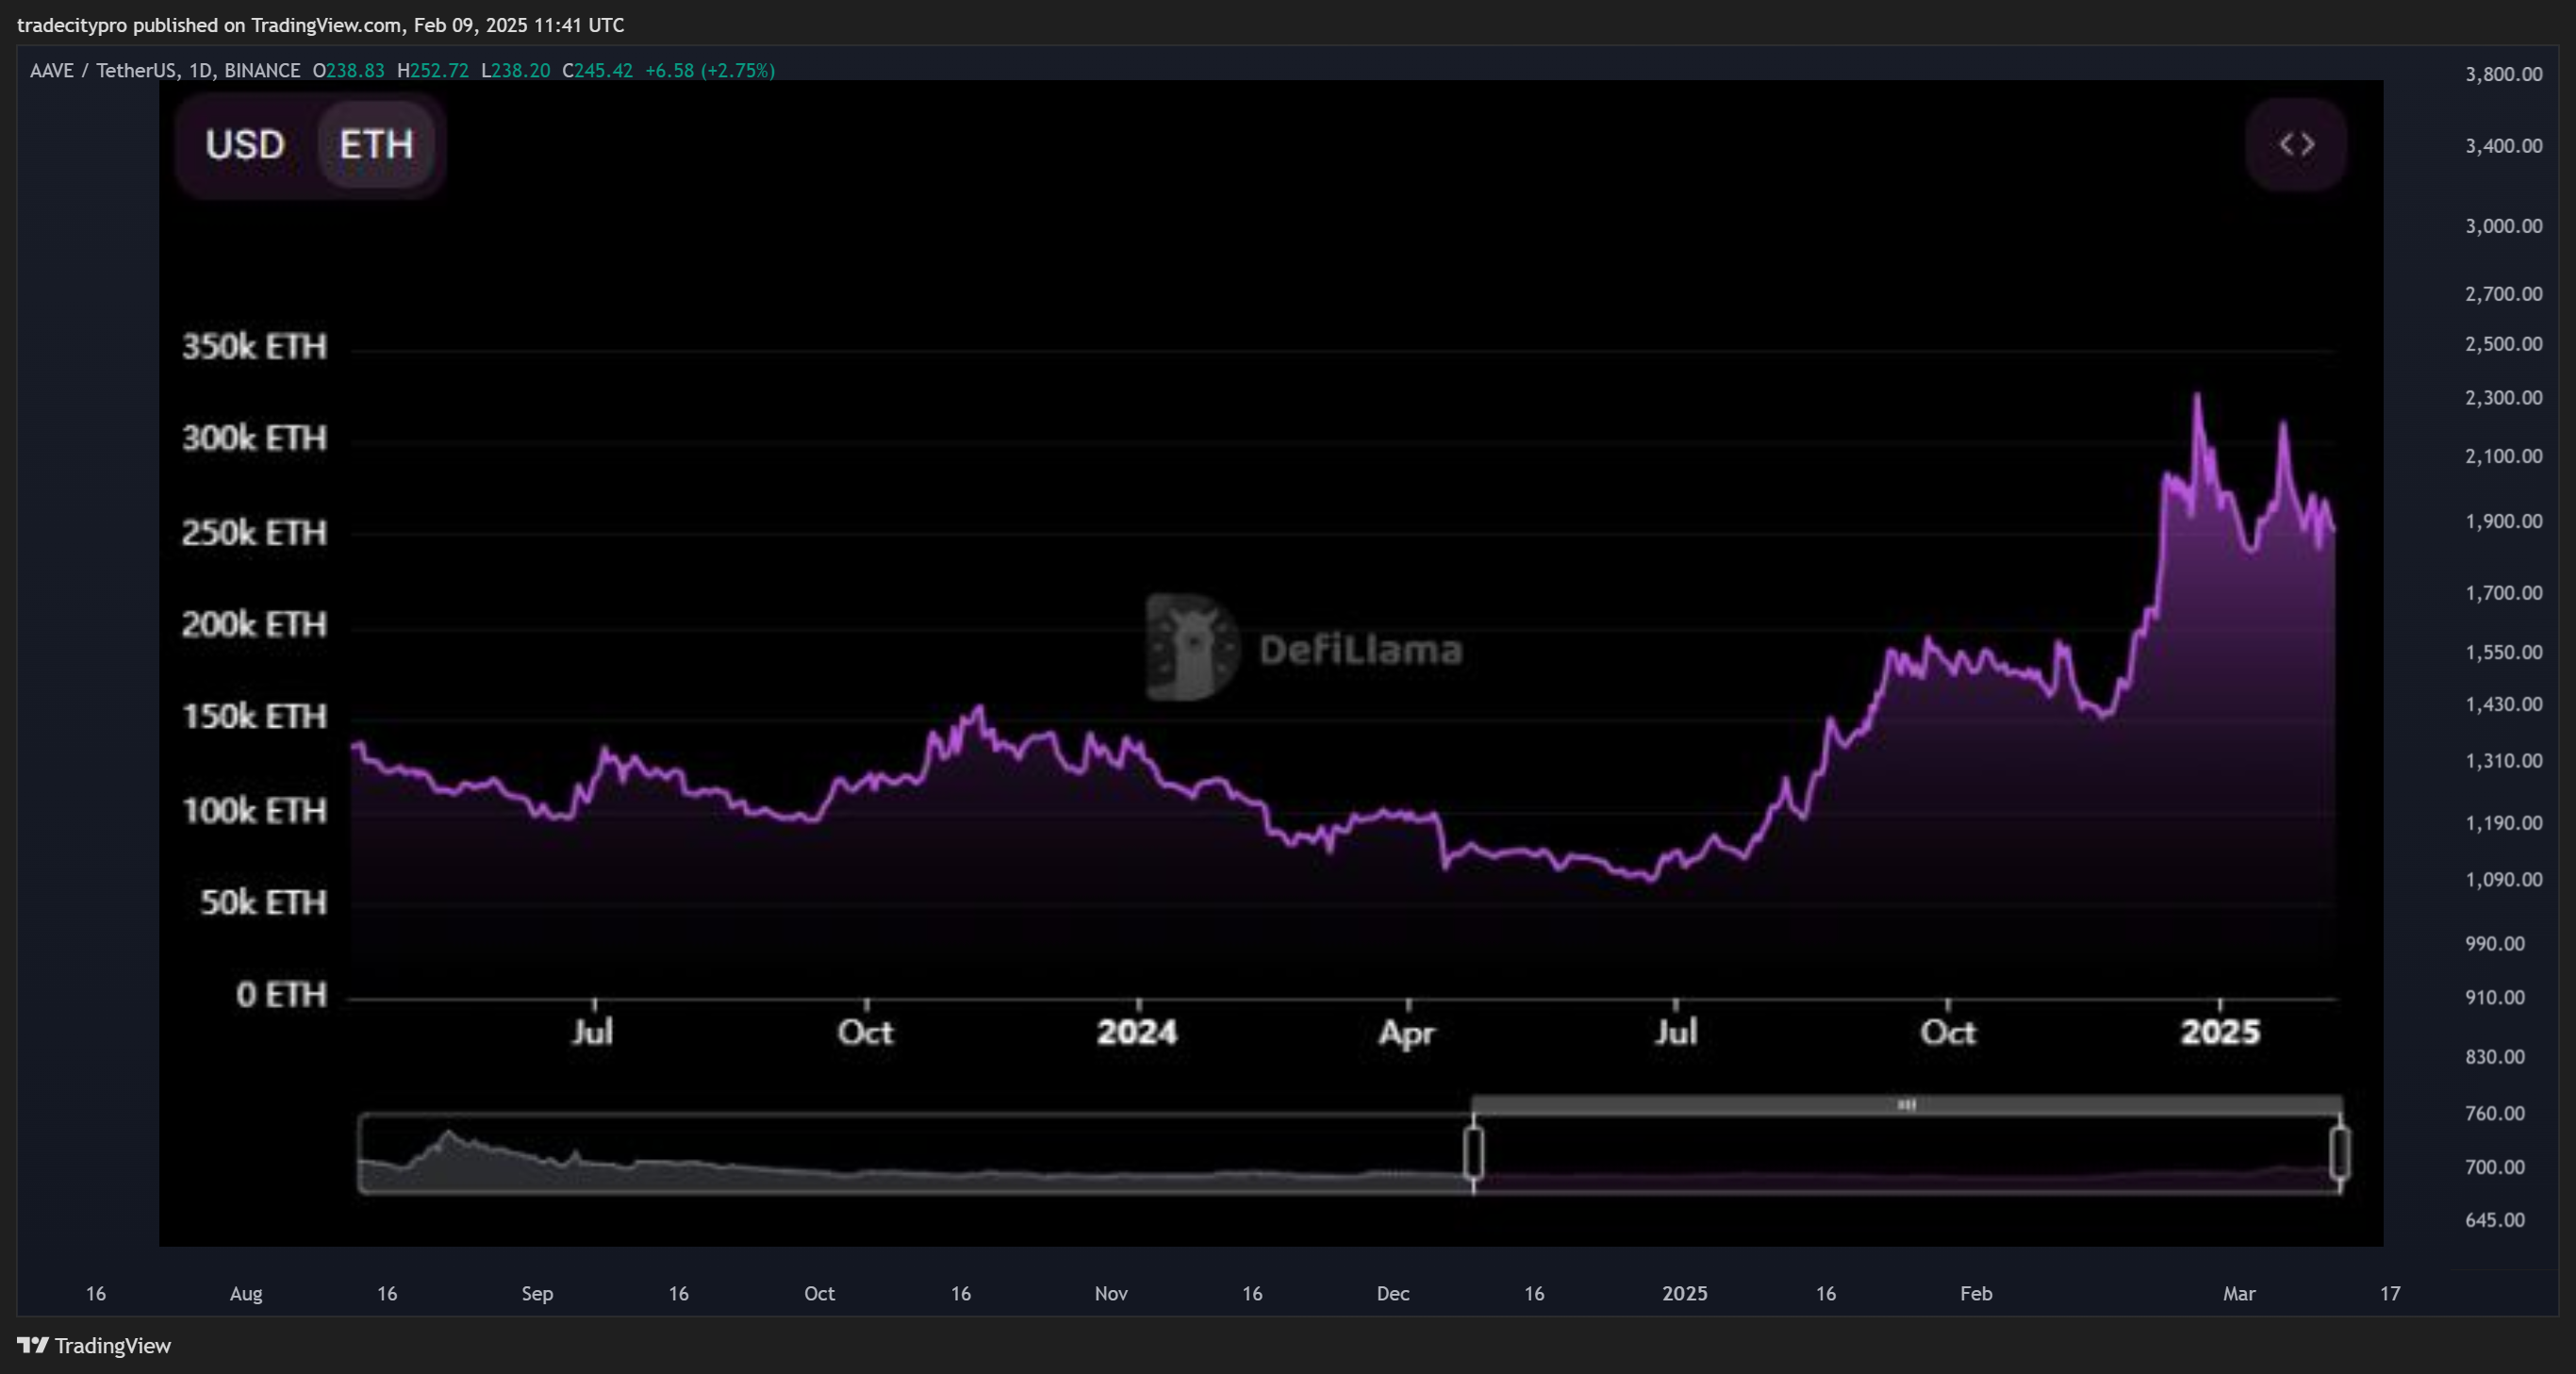This screenshot has height=1374, width=2576.
Task: Click the Feb label on bottom time axis
Action: [x=1976, y=1294]
